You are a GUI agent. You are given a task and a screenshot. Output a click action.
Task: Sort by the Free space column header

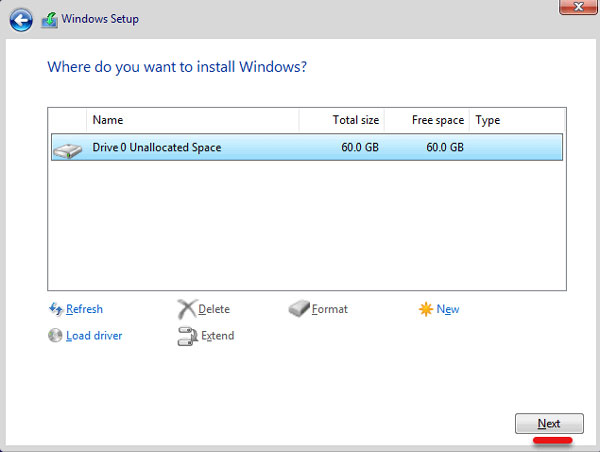427,120
